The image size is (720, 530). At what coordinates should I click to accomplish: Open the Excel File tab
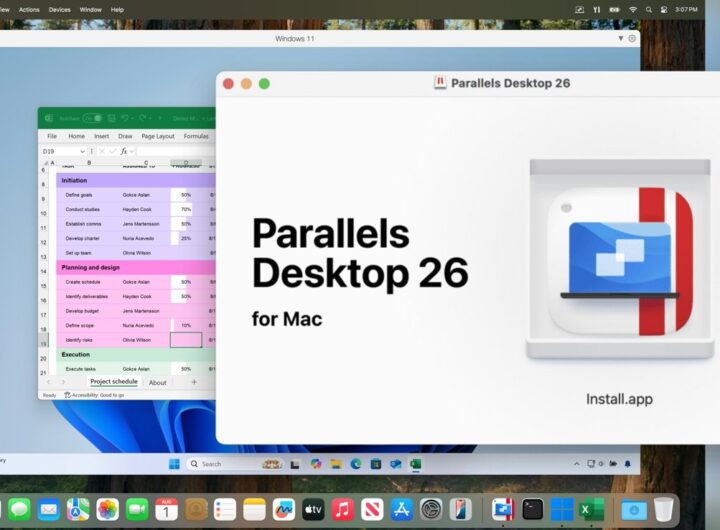coord(52,136)
